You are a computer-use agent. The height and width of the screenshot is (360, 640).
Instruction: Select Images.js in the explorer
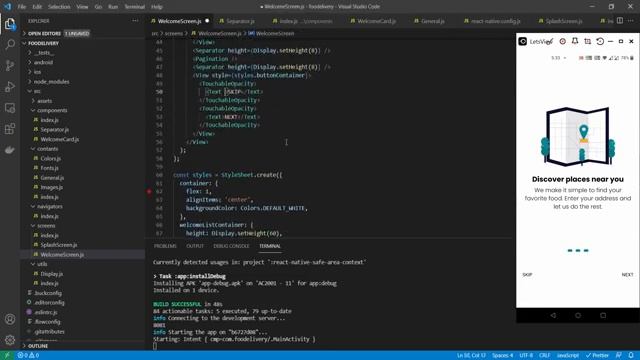[x=51, y=187]
